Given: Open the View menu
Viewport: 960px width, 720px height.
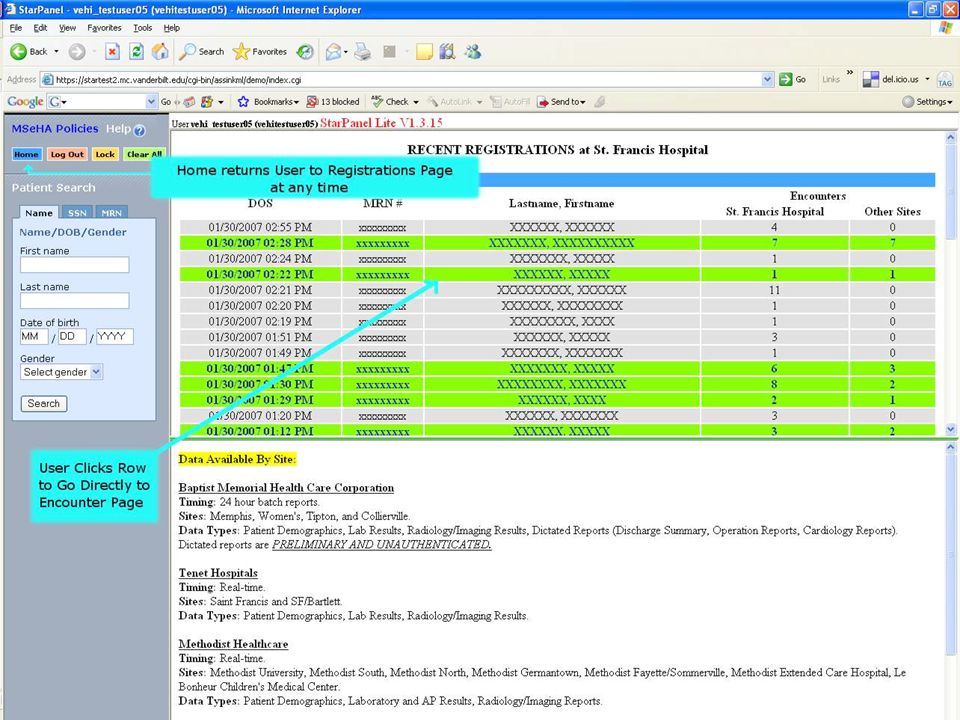Looking at the screenshot, I should (67, 28).
